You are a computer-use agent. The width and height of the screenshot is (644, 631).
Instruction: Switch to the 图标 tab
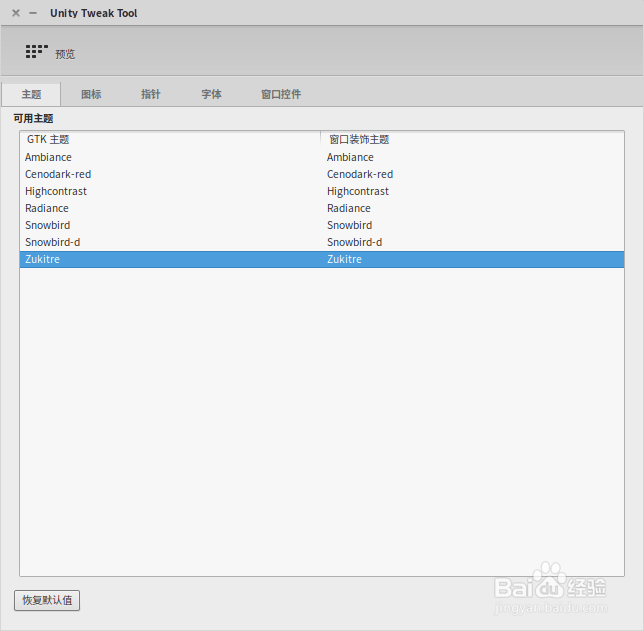point(91,94)
